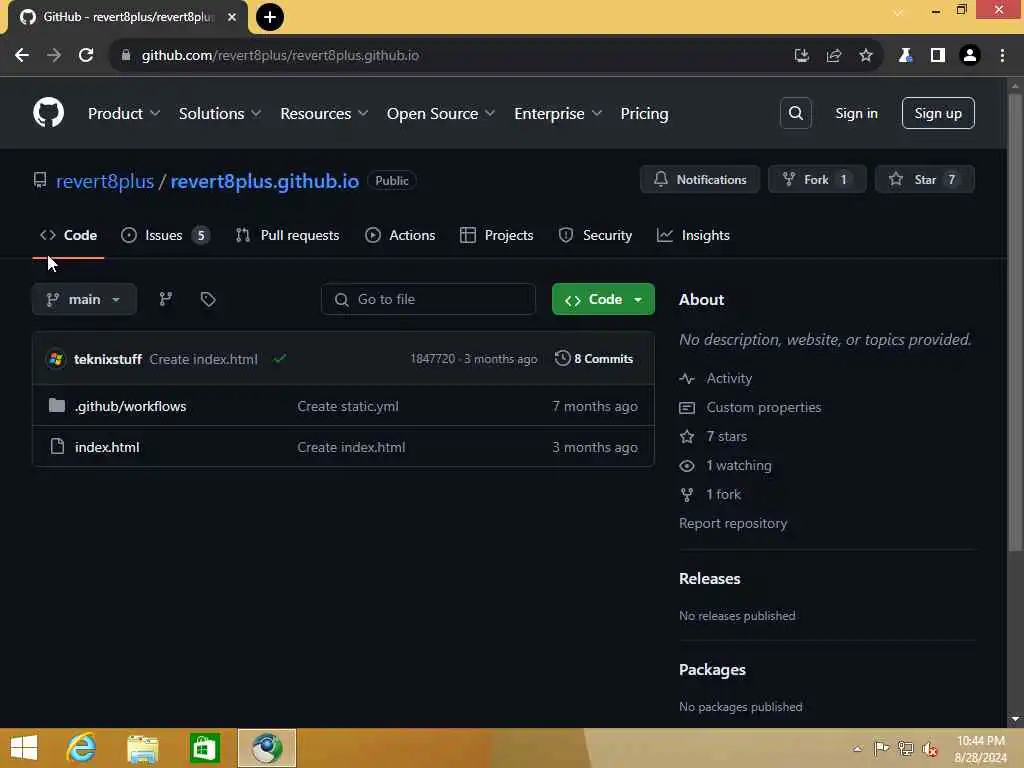Open the Chrome three-dot menu

(x=1002, y=56)
